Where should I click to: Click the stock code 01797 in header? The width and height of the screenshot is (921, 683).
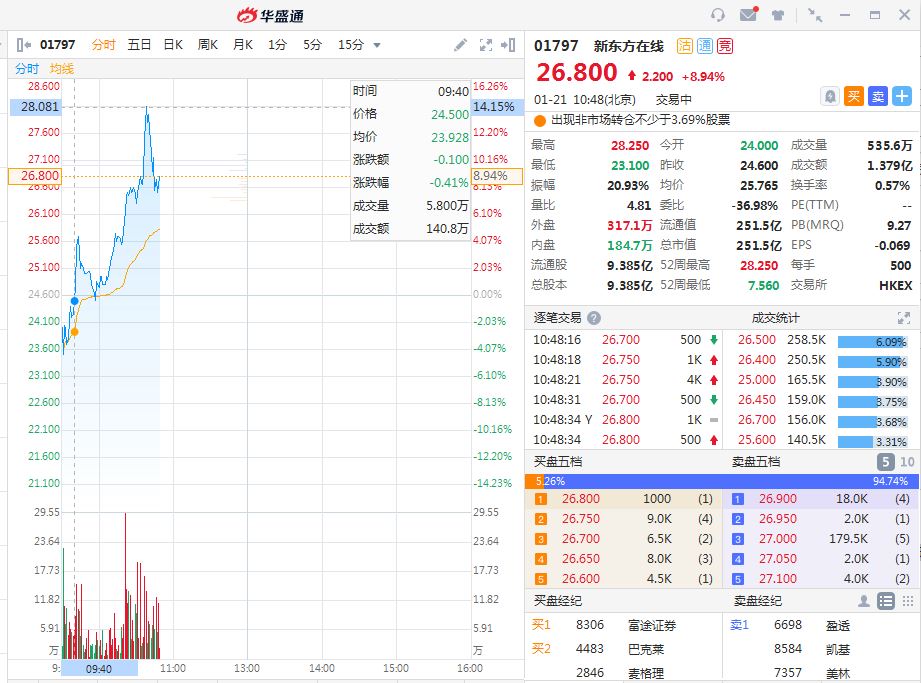556,46
